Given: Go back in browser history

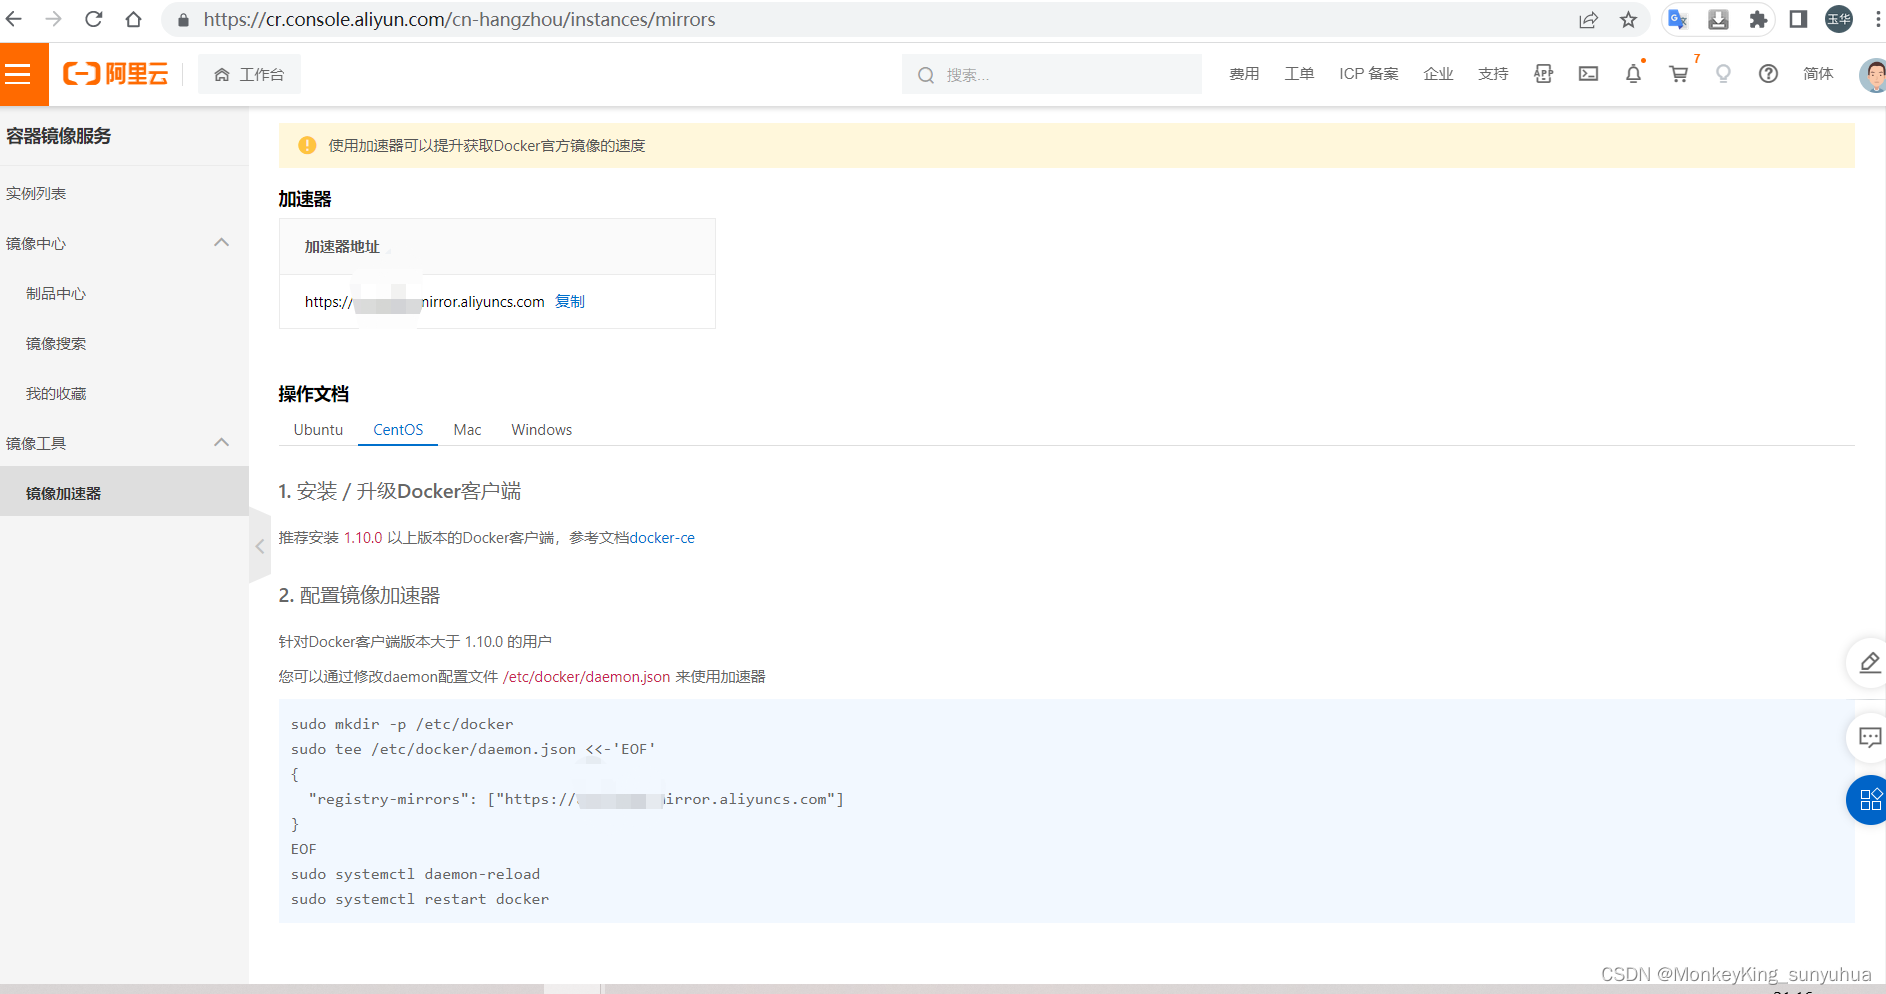Looking at the screenshot, I should point(14,19).
